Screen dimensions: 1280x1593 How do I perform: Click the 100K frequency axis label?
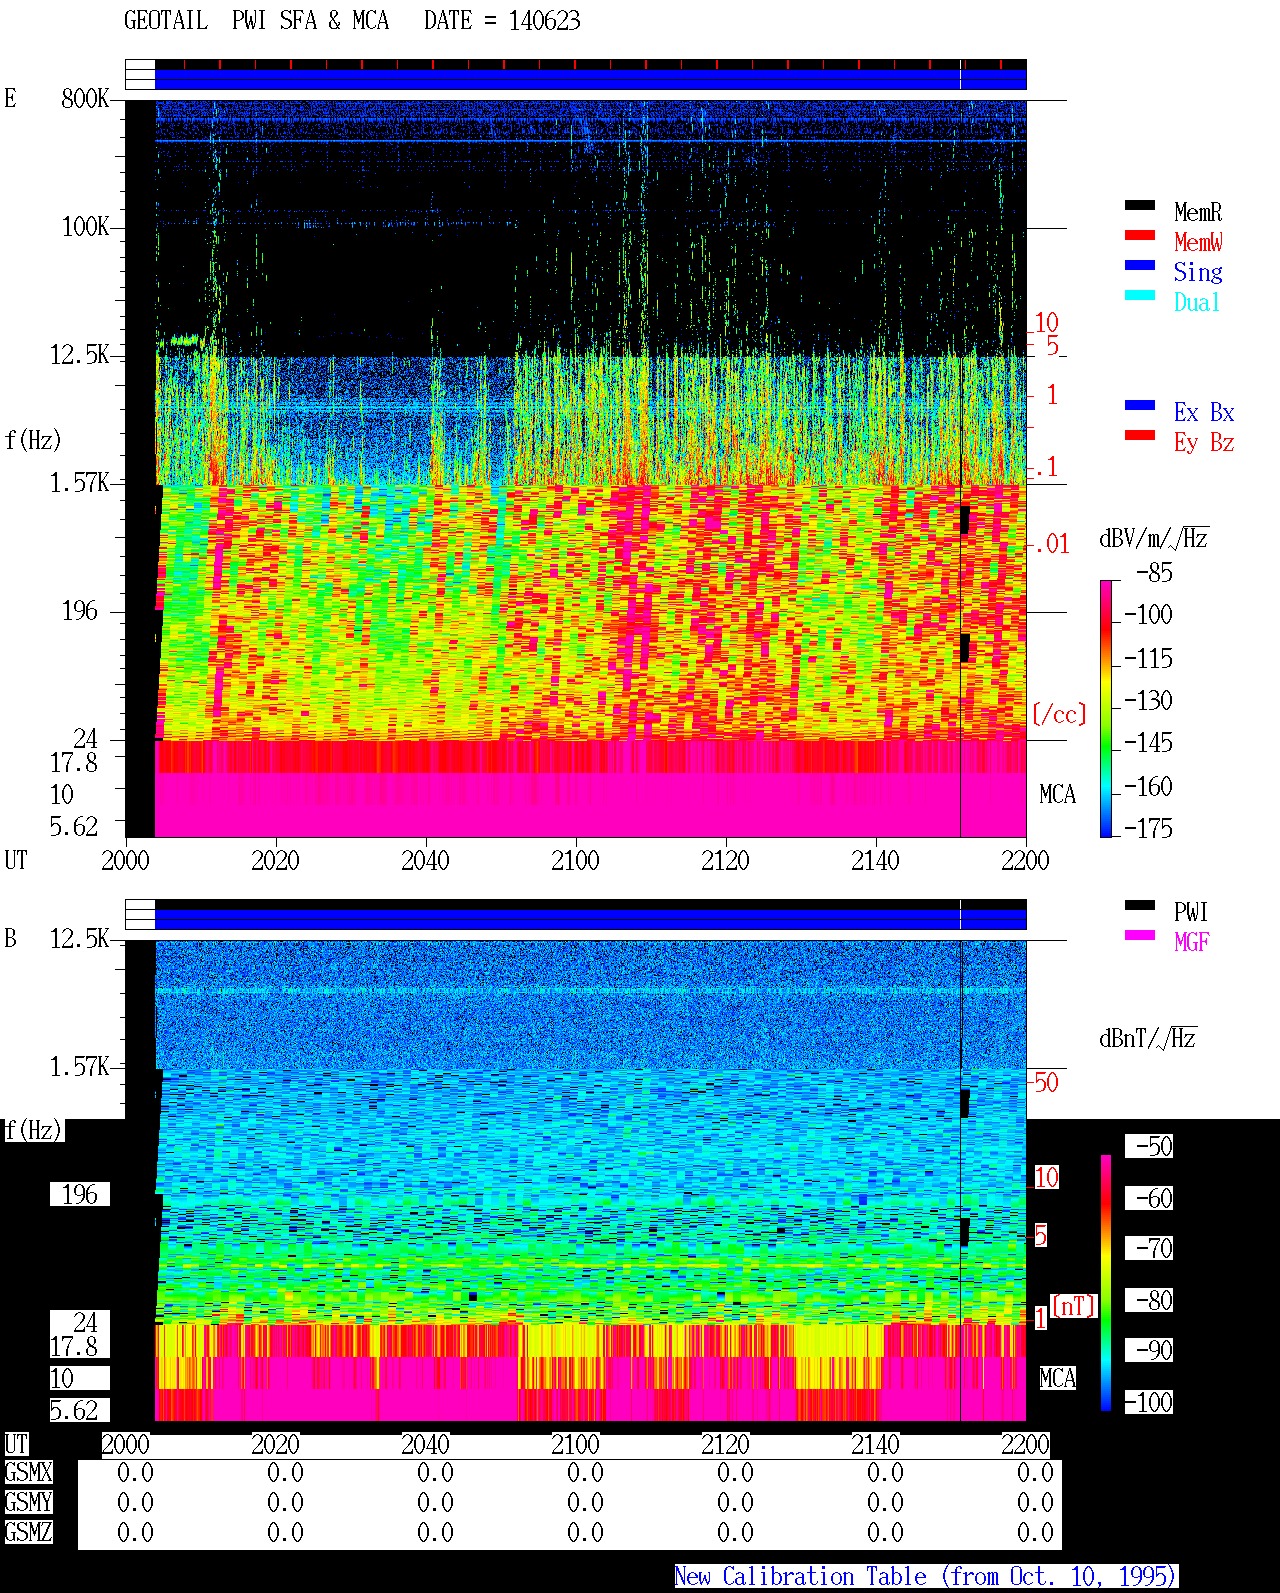(x=85, y=226)
